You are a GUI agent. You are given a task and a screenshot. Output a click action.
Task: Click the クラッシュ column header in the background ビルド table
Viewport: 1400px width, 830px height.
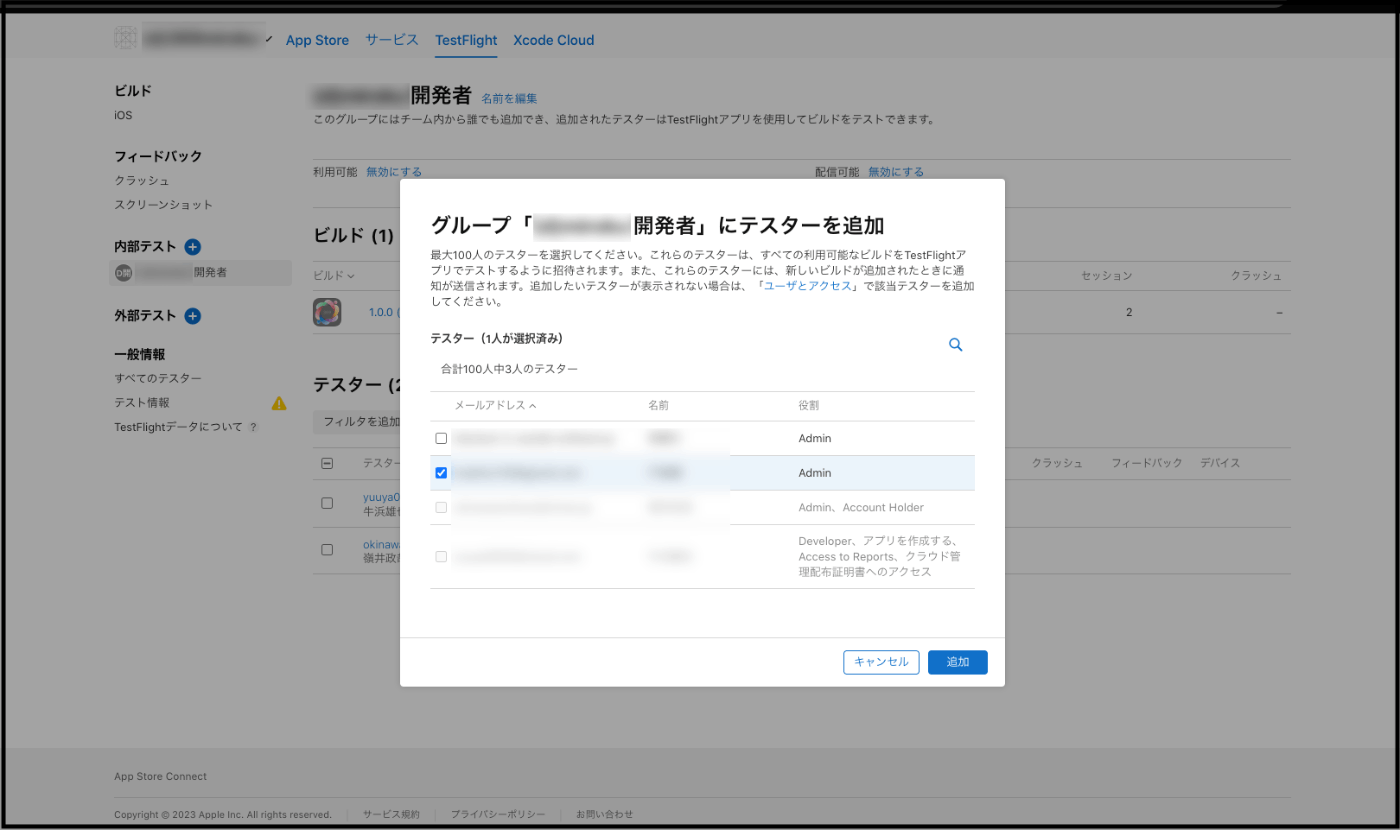click(1256, 275)
